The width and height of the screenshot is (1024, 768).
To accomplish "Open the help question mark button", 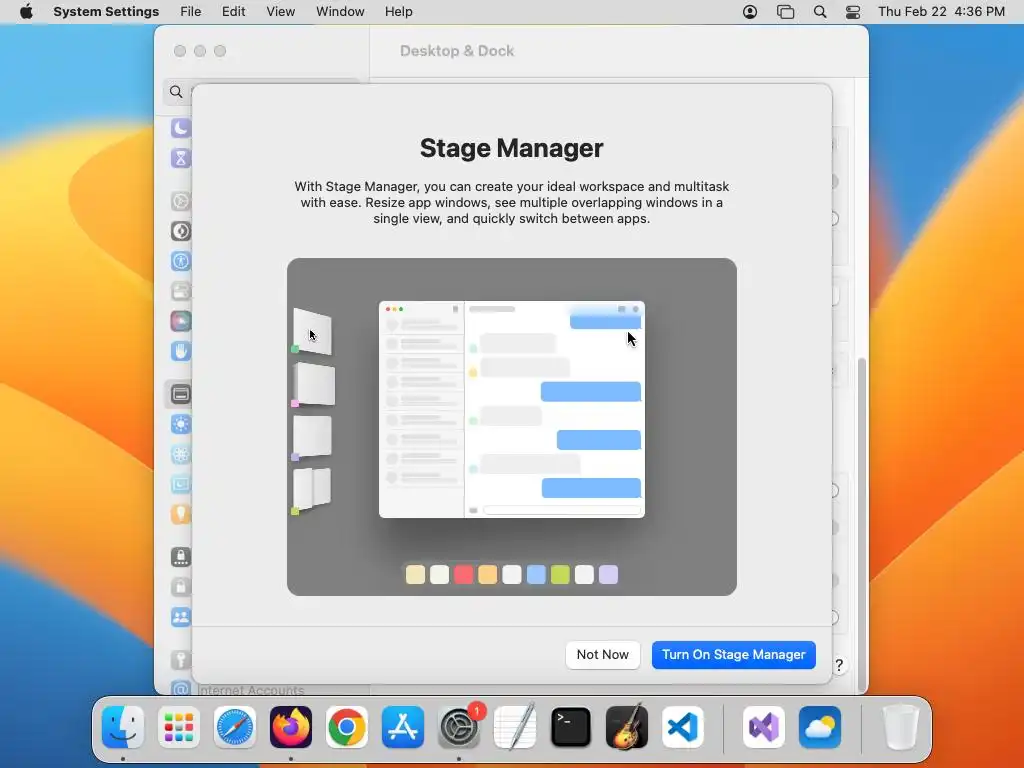I will 839,665.
